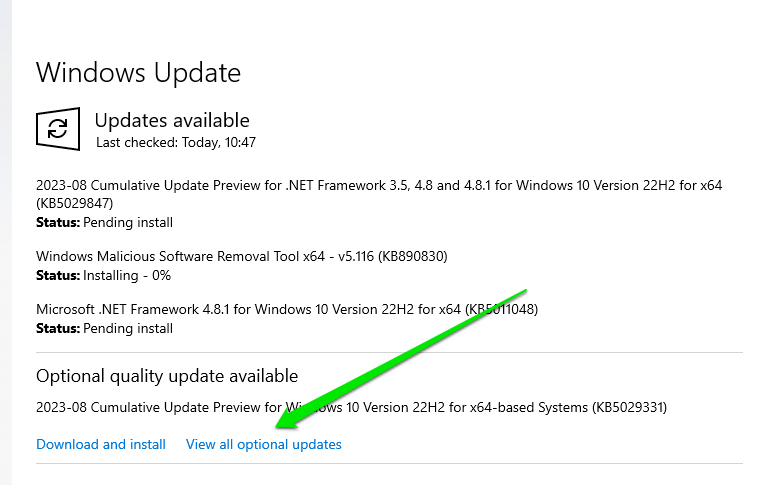This screenshot has width=780, height=485.
Task: Click the divider line below the links
Action: coord(389,464)
